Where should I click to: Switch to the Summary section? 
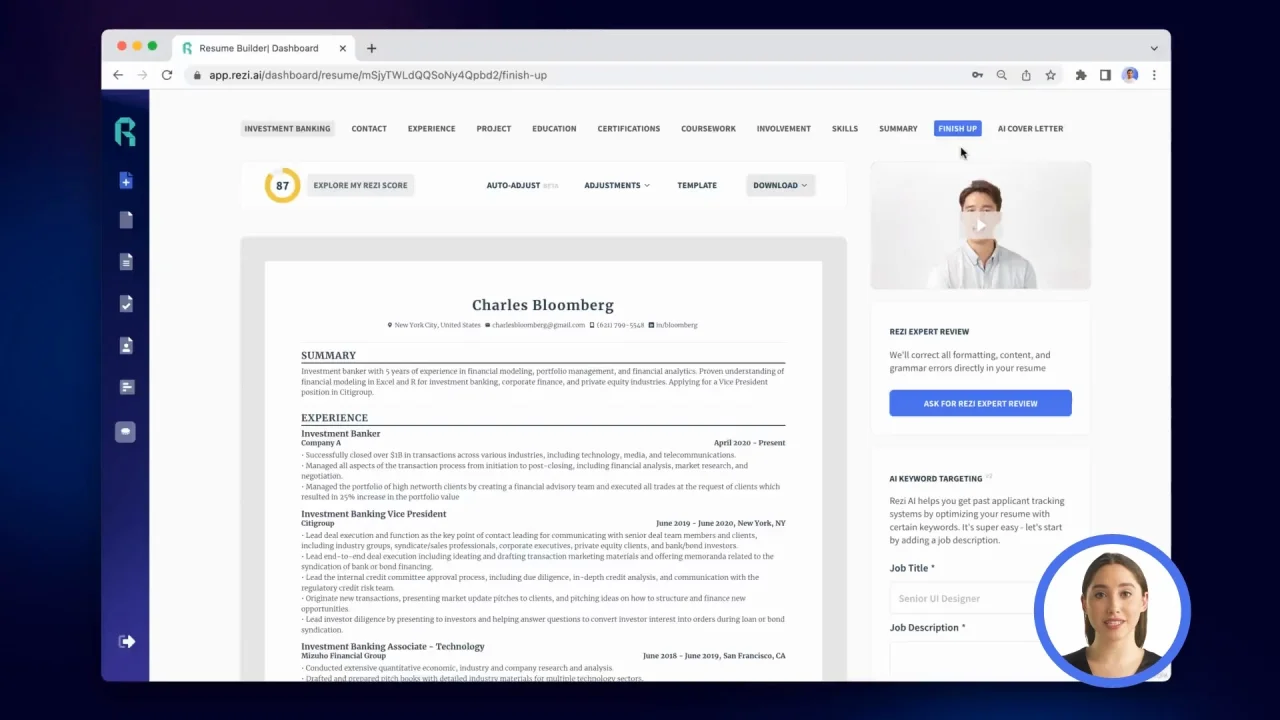tap(898, 128)
